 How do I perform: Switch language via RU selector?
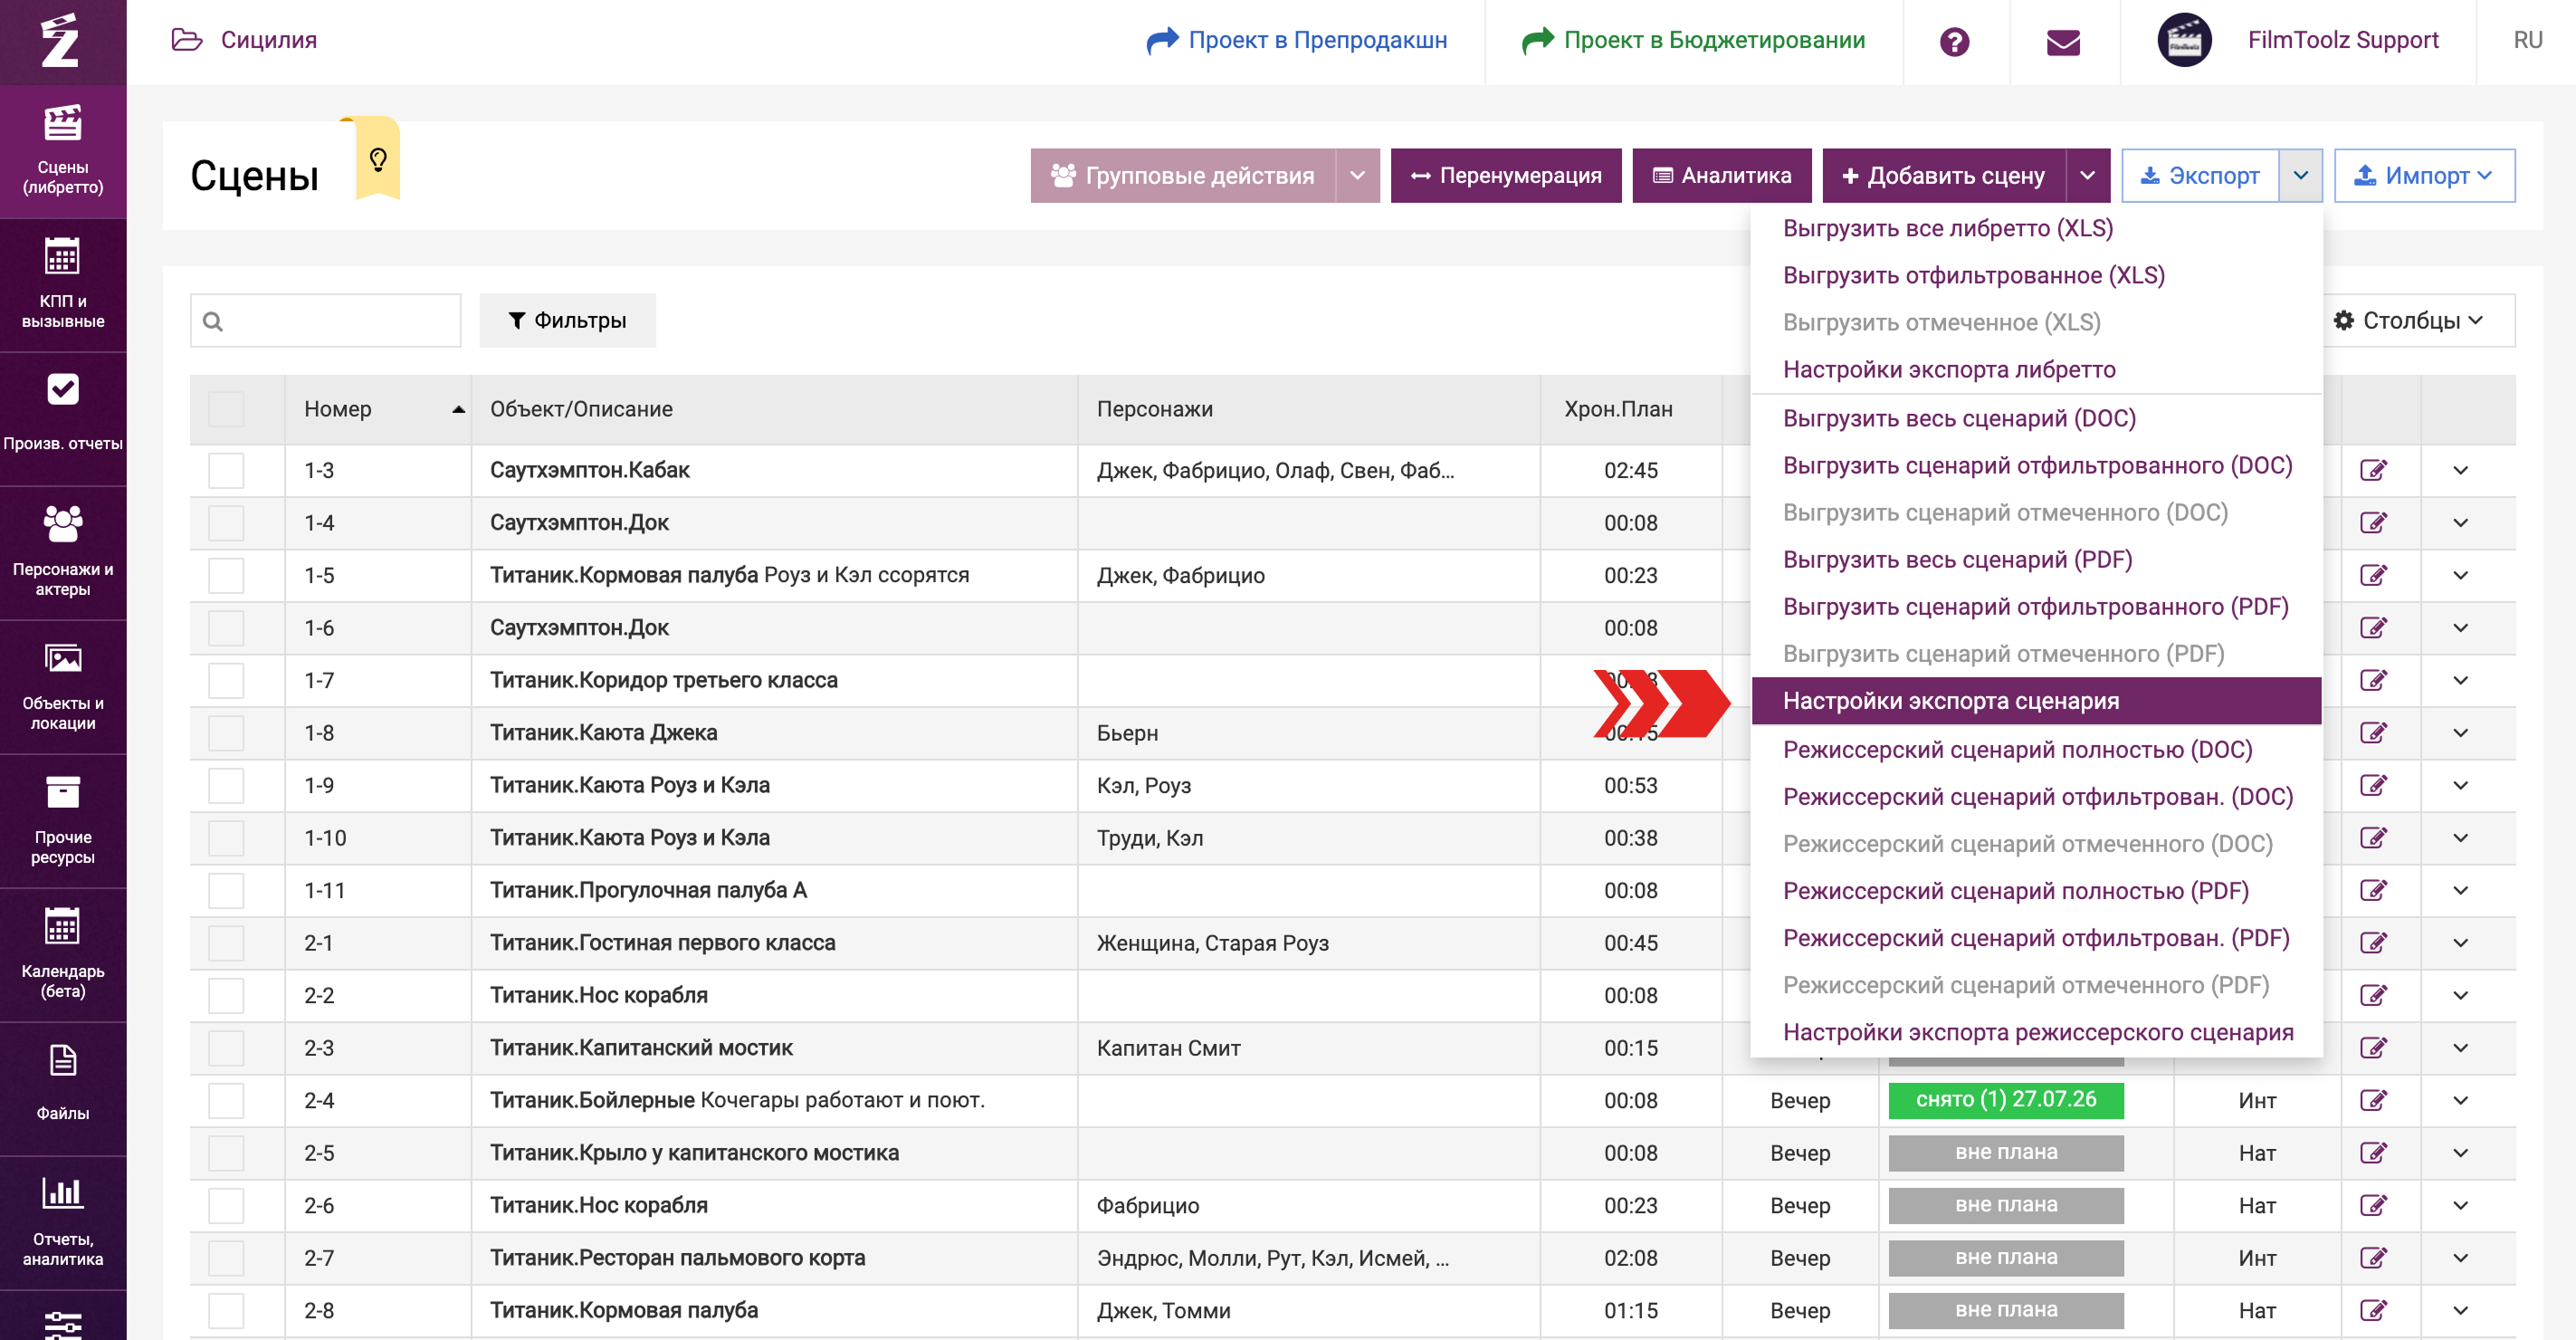point(2528,40)
